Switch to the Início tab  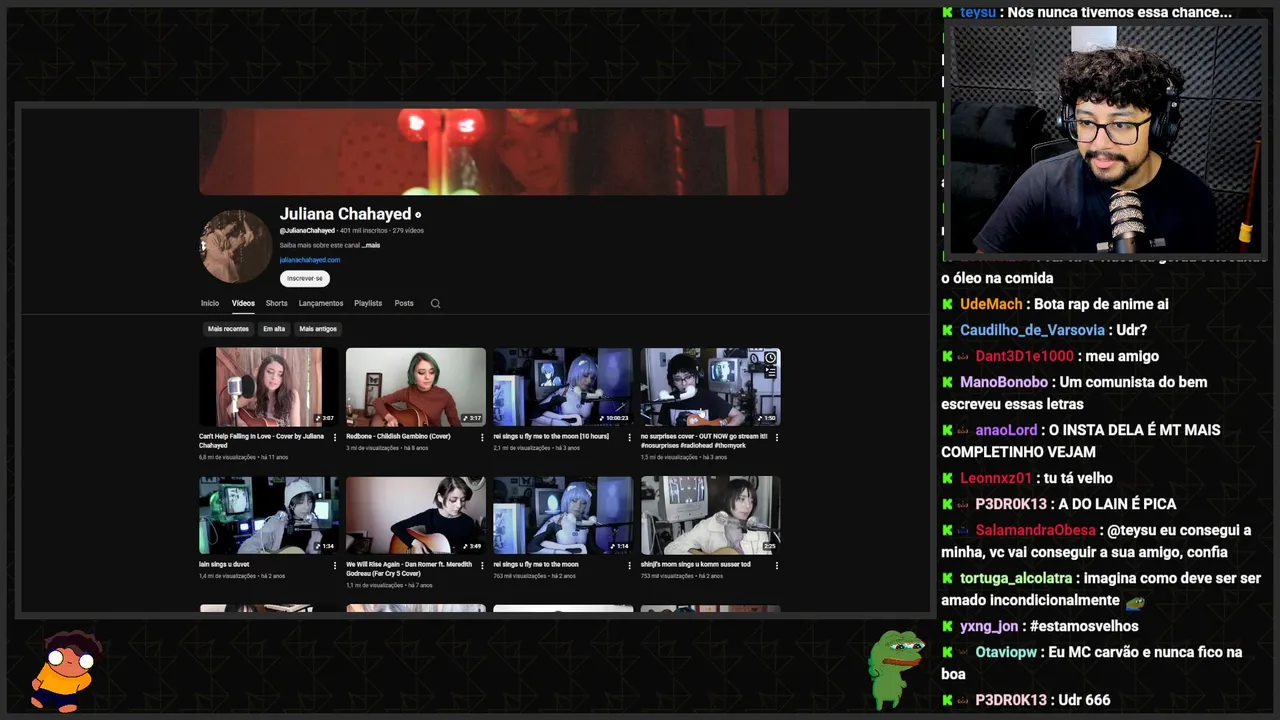210,303
